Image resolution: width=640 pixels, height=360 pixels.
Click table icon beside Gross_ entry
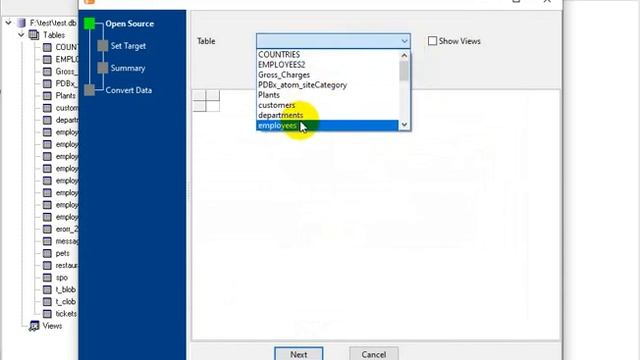coord(47,72)
